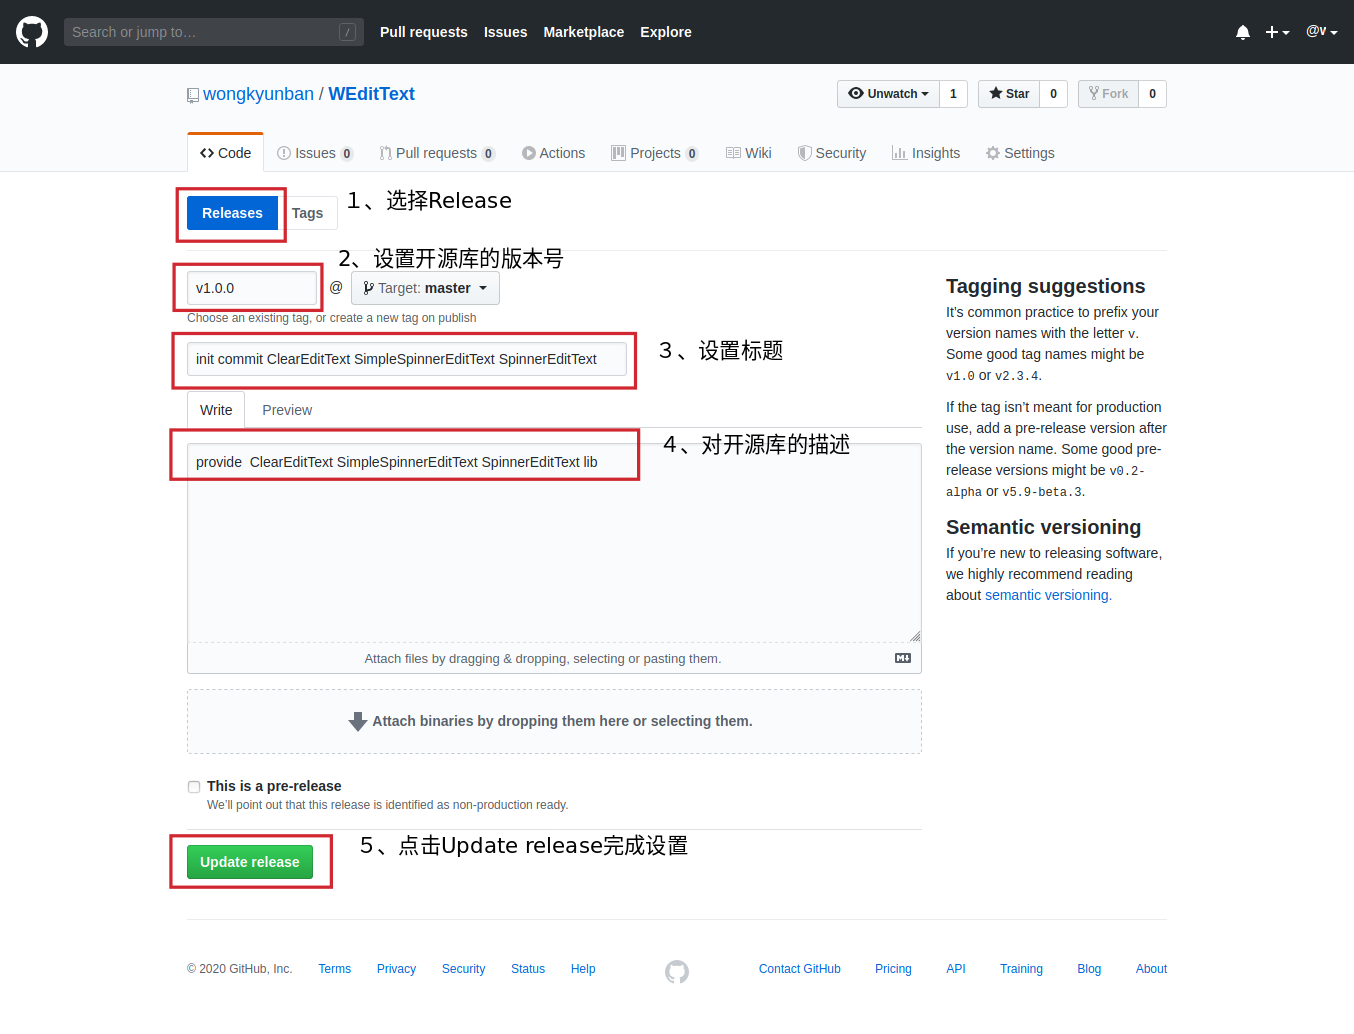Switch to the repository Issues tab

[315, 153]
